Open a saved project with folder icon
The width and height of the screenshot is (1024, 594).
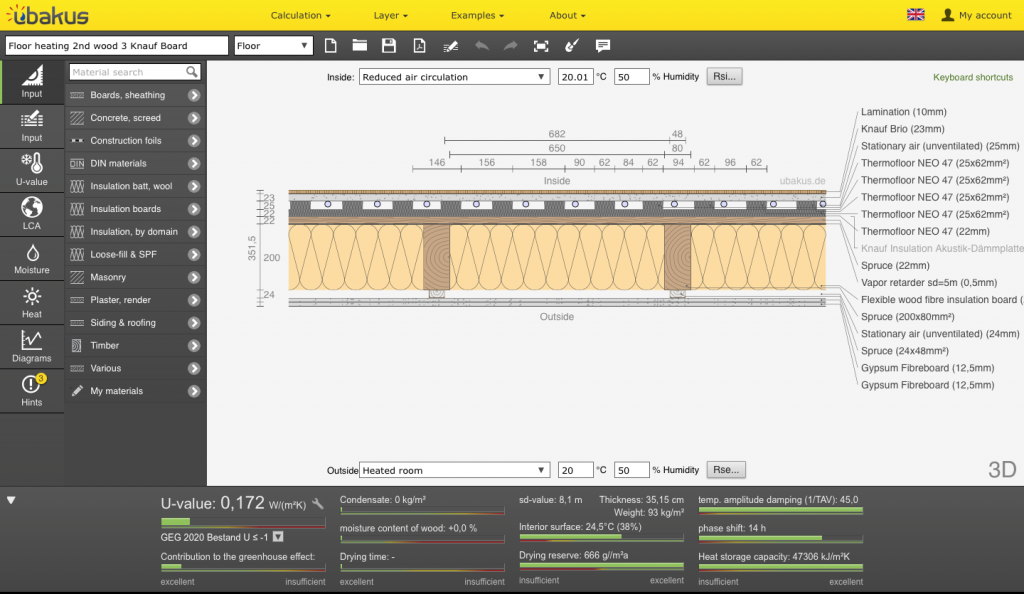360,46
